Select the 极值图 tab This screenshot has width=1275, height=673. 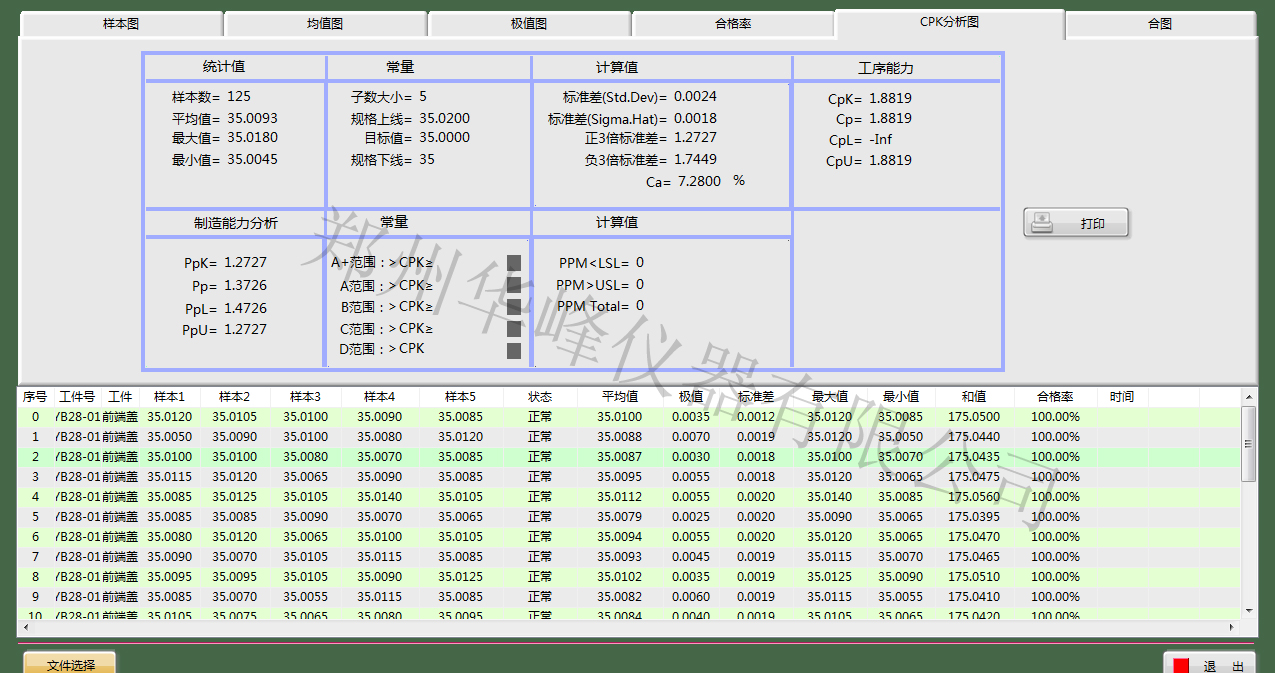coord(529,24)
